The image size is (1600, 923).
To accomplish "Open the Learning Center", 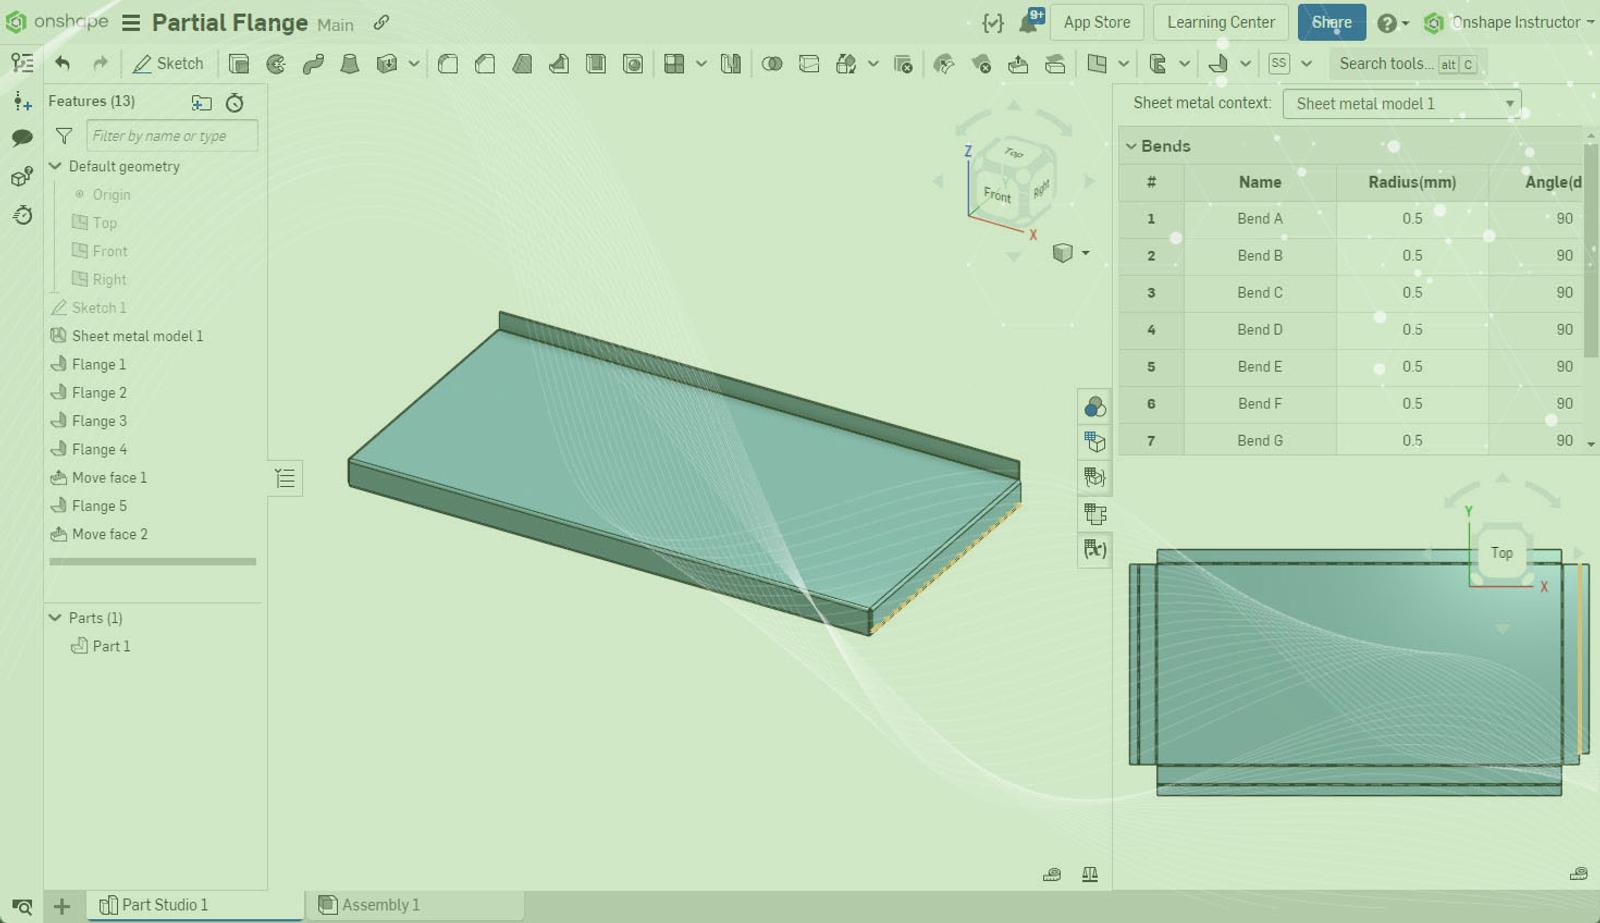I will pyautogui.click(x=1220, y=22).
